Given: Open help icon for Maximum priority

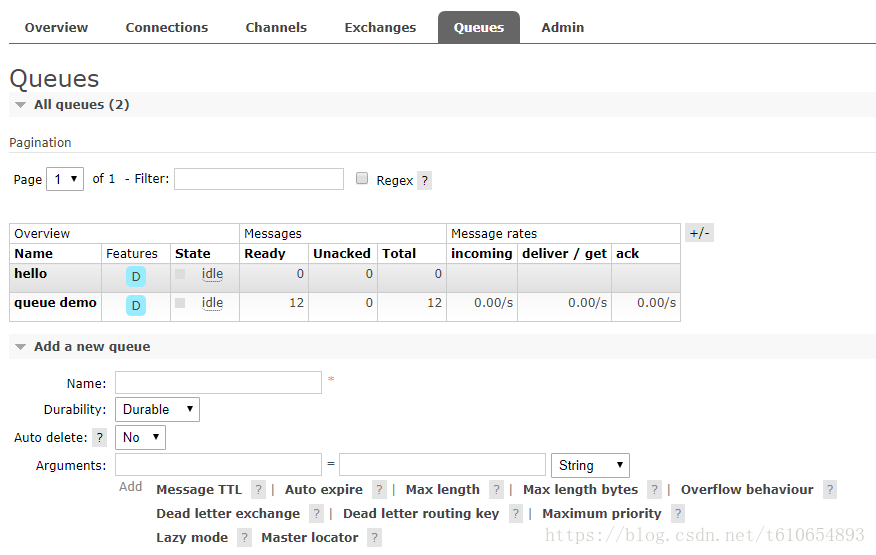Looking at the screenshot, I should click(x=678, y=514).
